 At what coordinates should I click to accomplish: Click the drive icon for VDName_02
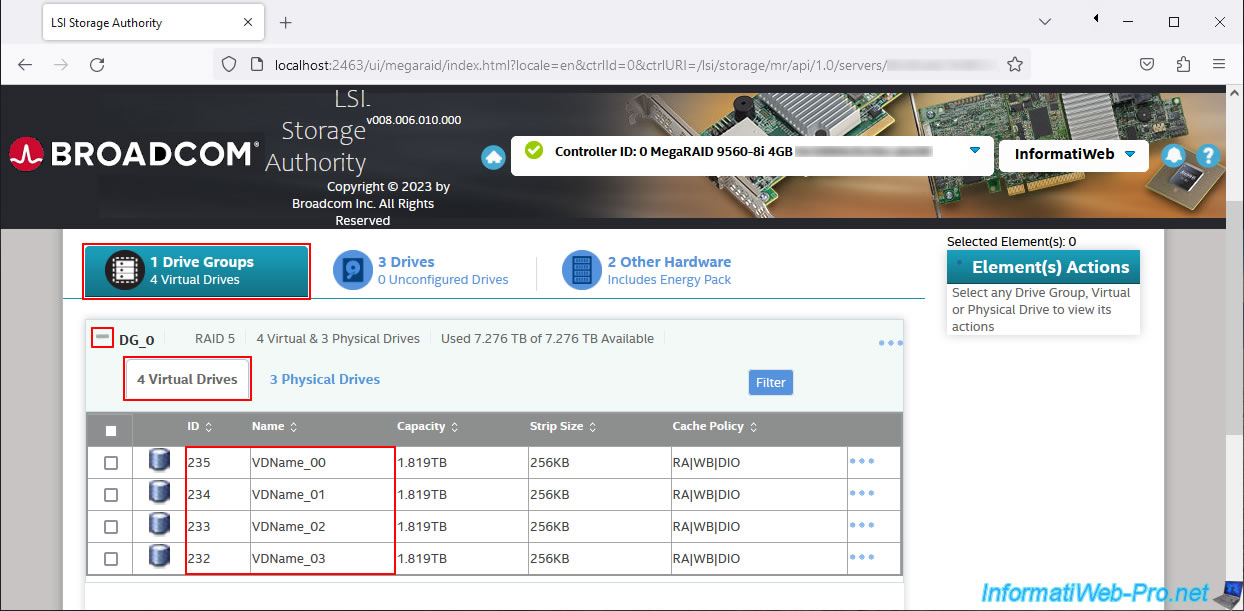158,526
